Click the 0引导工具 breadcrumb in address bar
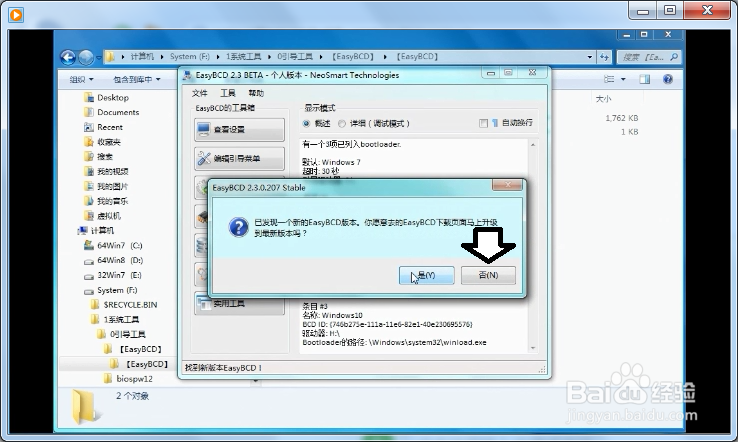 [x=295, y=56]
